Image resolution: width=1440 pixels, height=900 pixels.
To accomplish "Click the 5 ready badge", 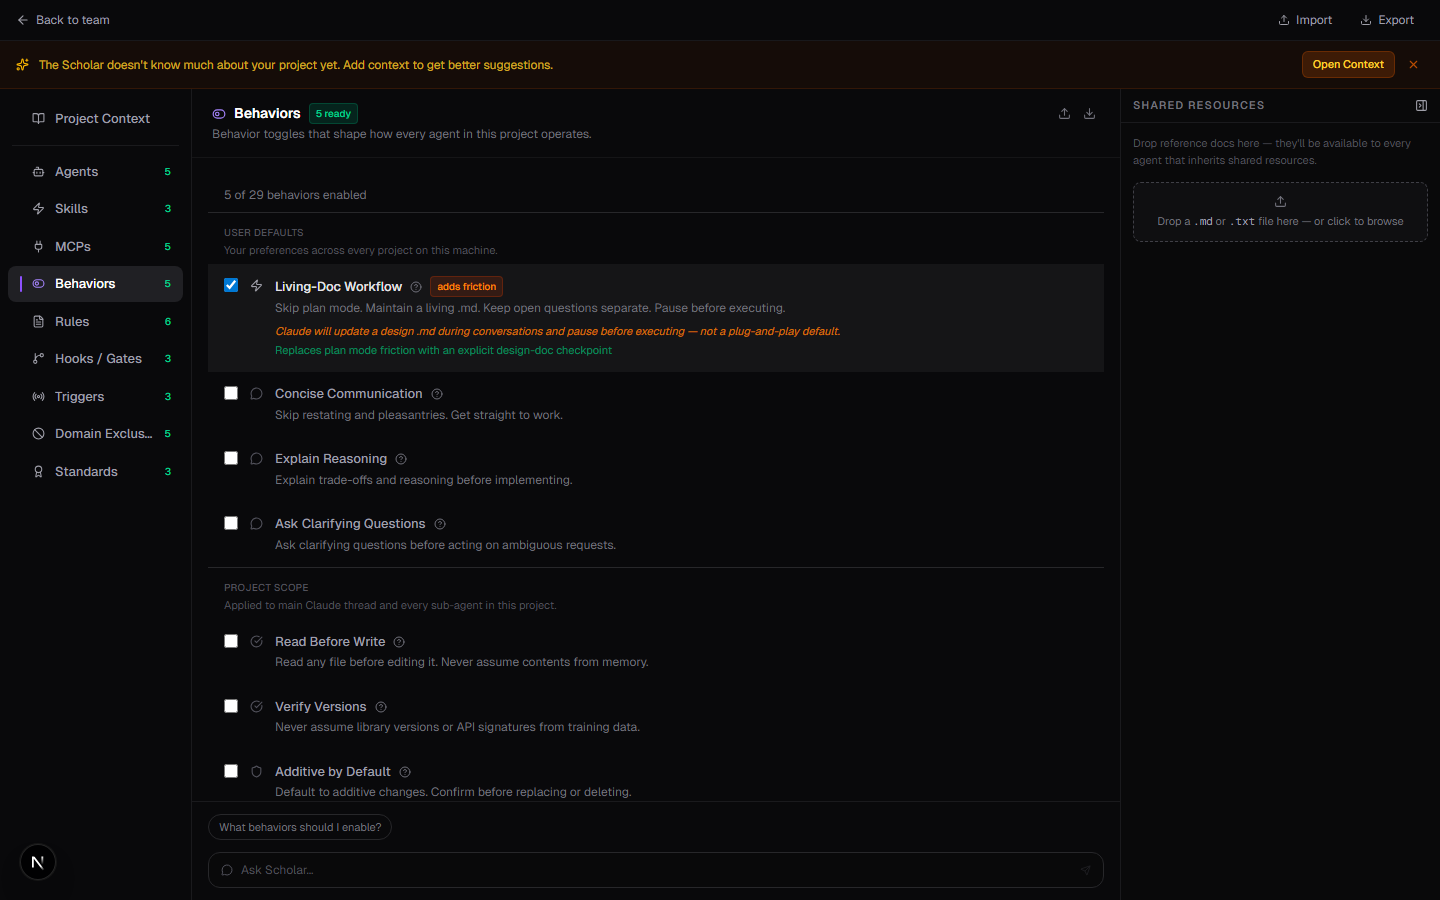I will point(333,114).
